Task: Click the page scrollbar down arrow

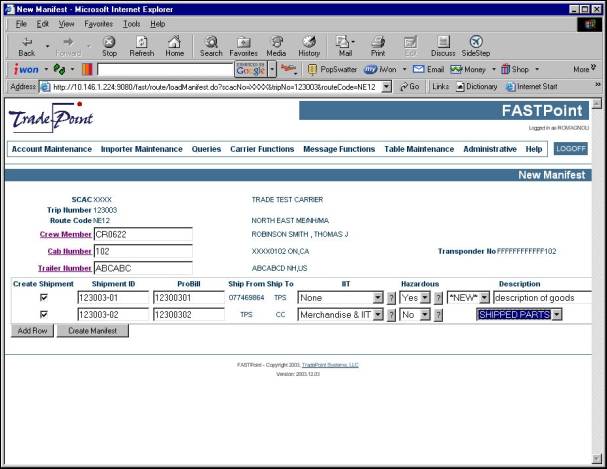Action: (597, 459)
